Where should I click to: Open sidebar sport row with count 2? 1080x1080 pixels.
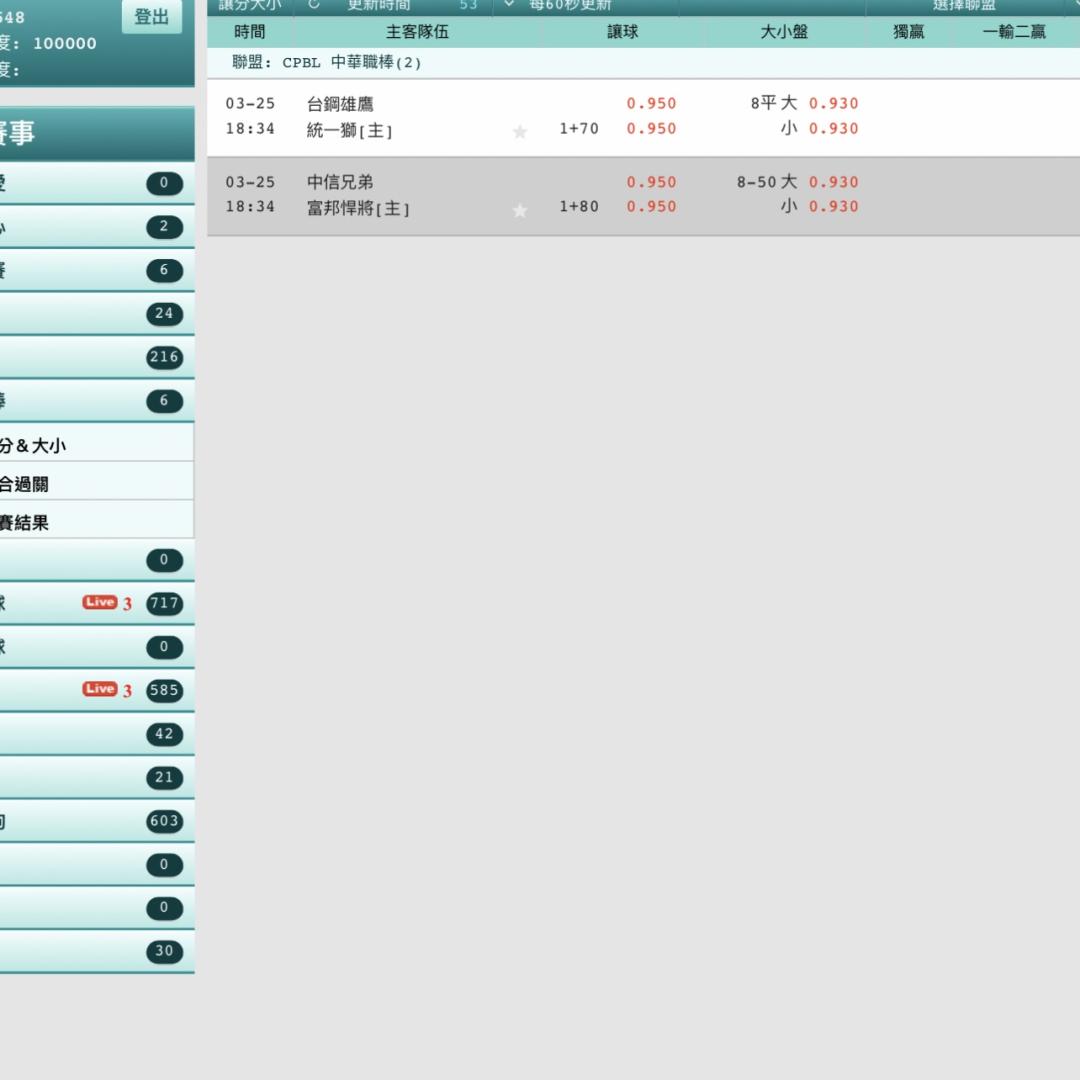[x=97, y=227]
